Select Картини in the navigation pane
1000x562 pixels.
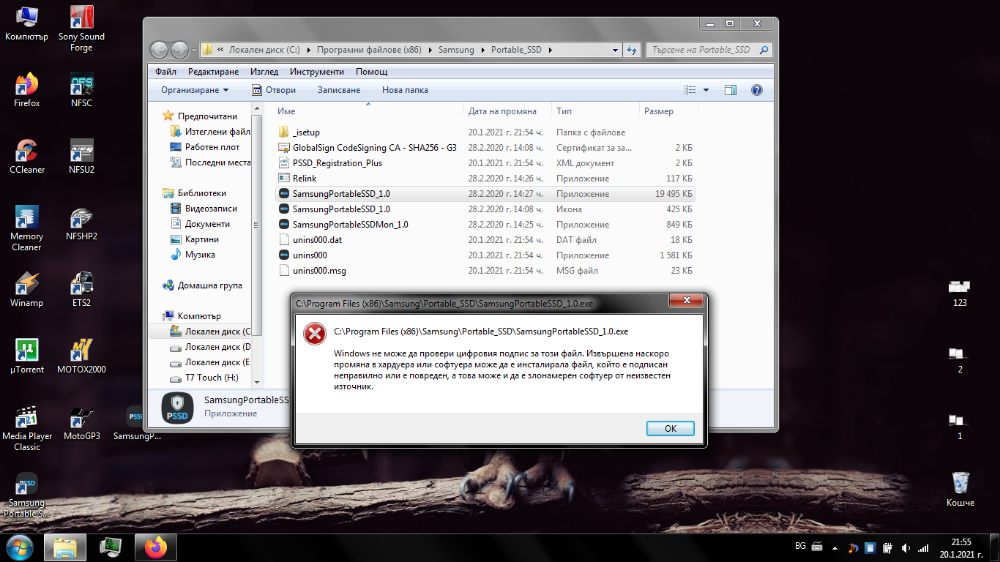pyautogui.click(x=202, y=239)
